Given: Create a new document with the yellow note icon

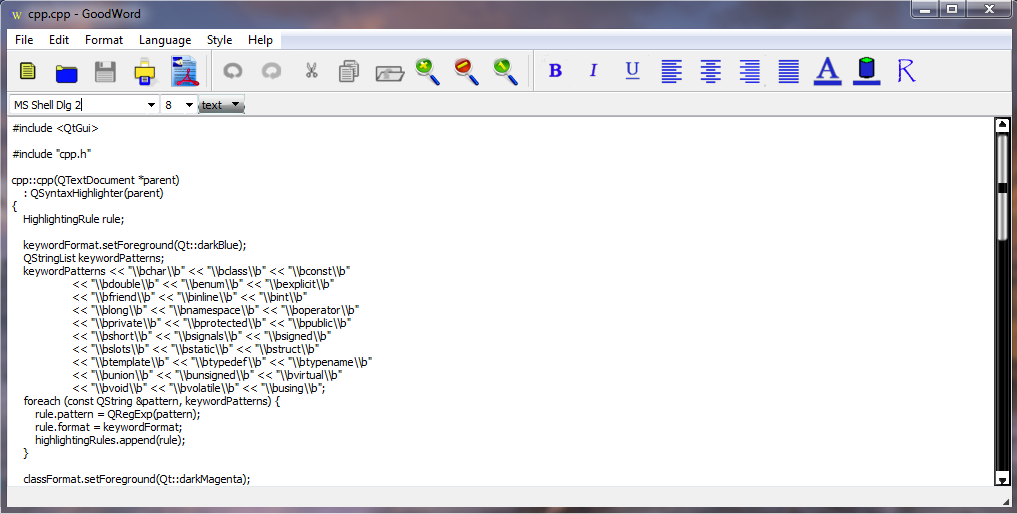Looking at the screenshot, I should [x=27, y=70].
